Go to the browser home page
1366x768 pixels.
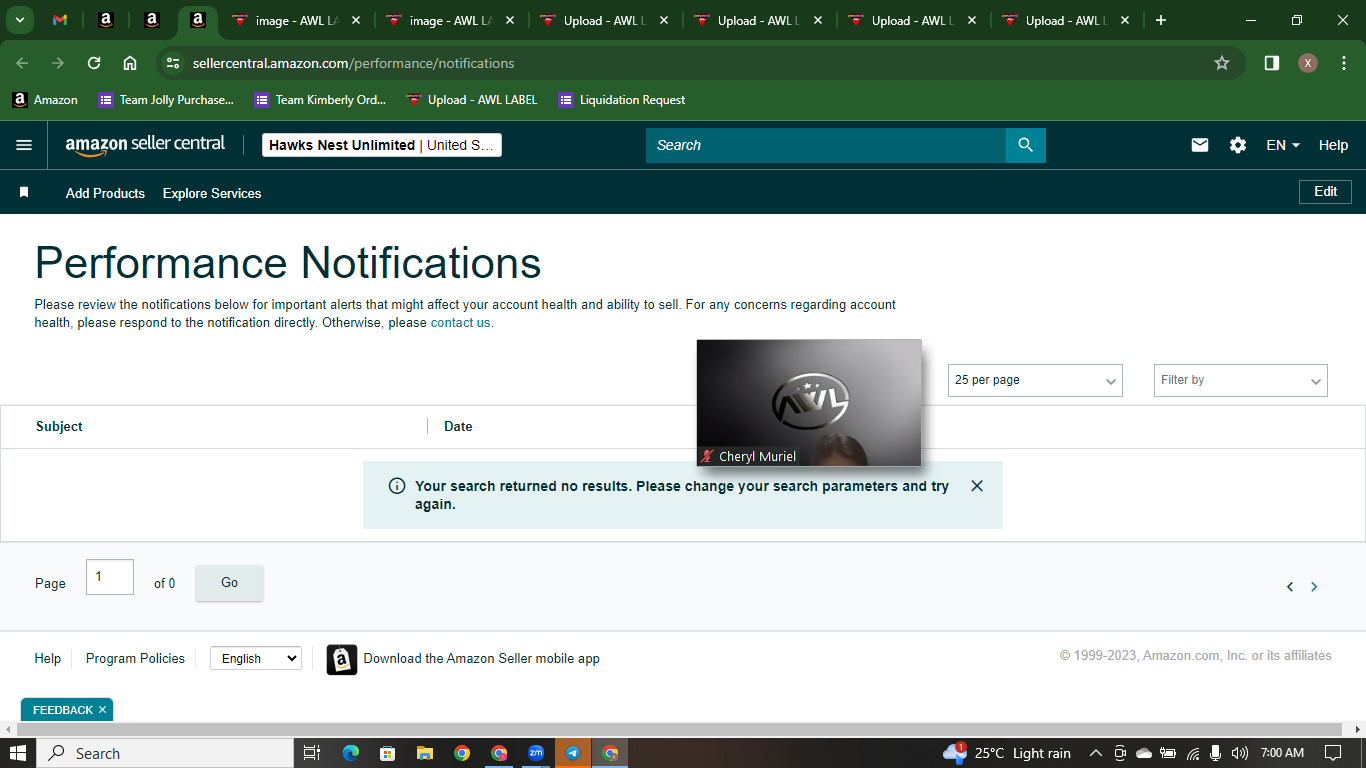[130, 63]
